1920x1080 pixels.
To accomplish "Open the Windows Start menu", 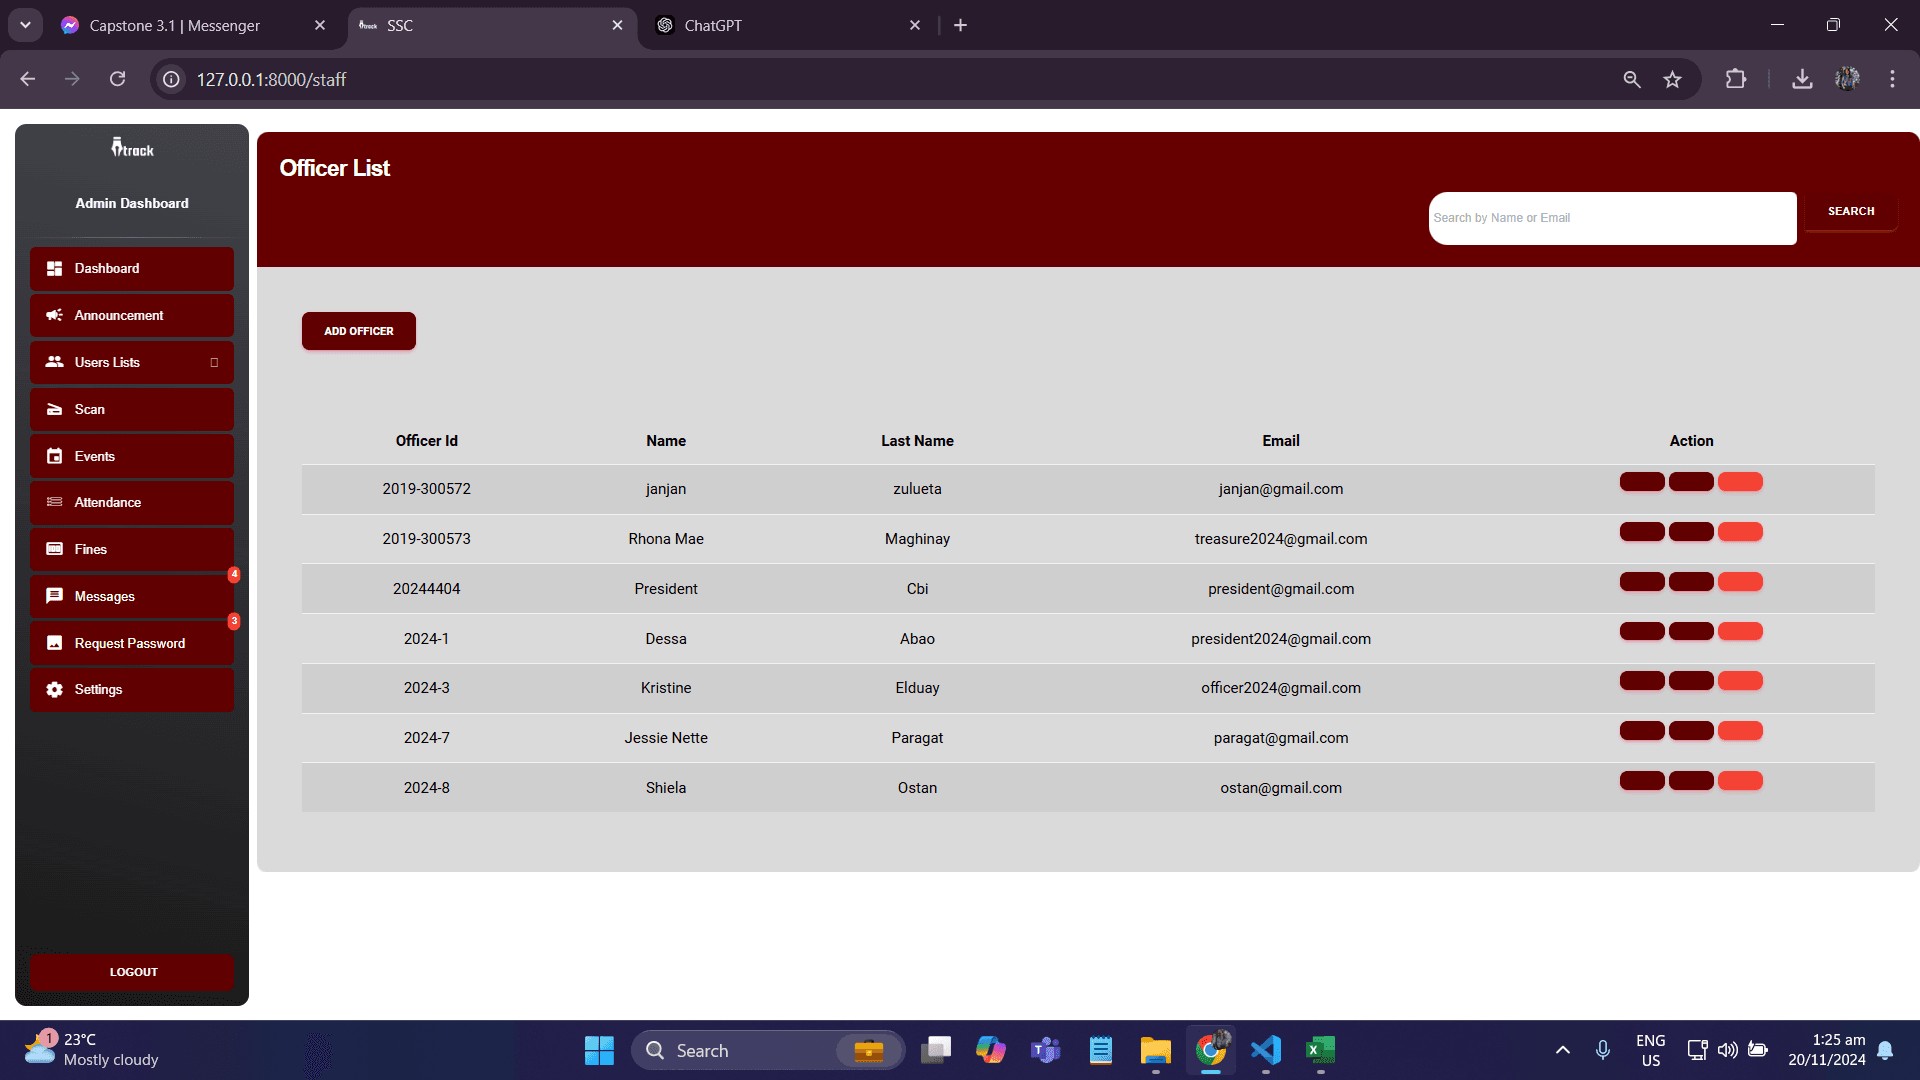I will coord(599,1050).
